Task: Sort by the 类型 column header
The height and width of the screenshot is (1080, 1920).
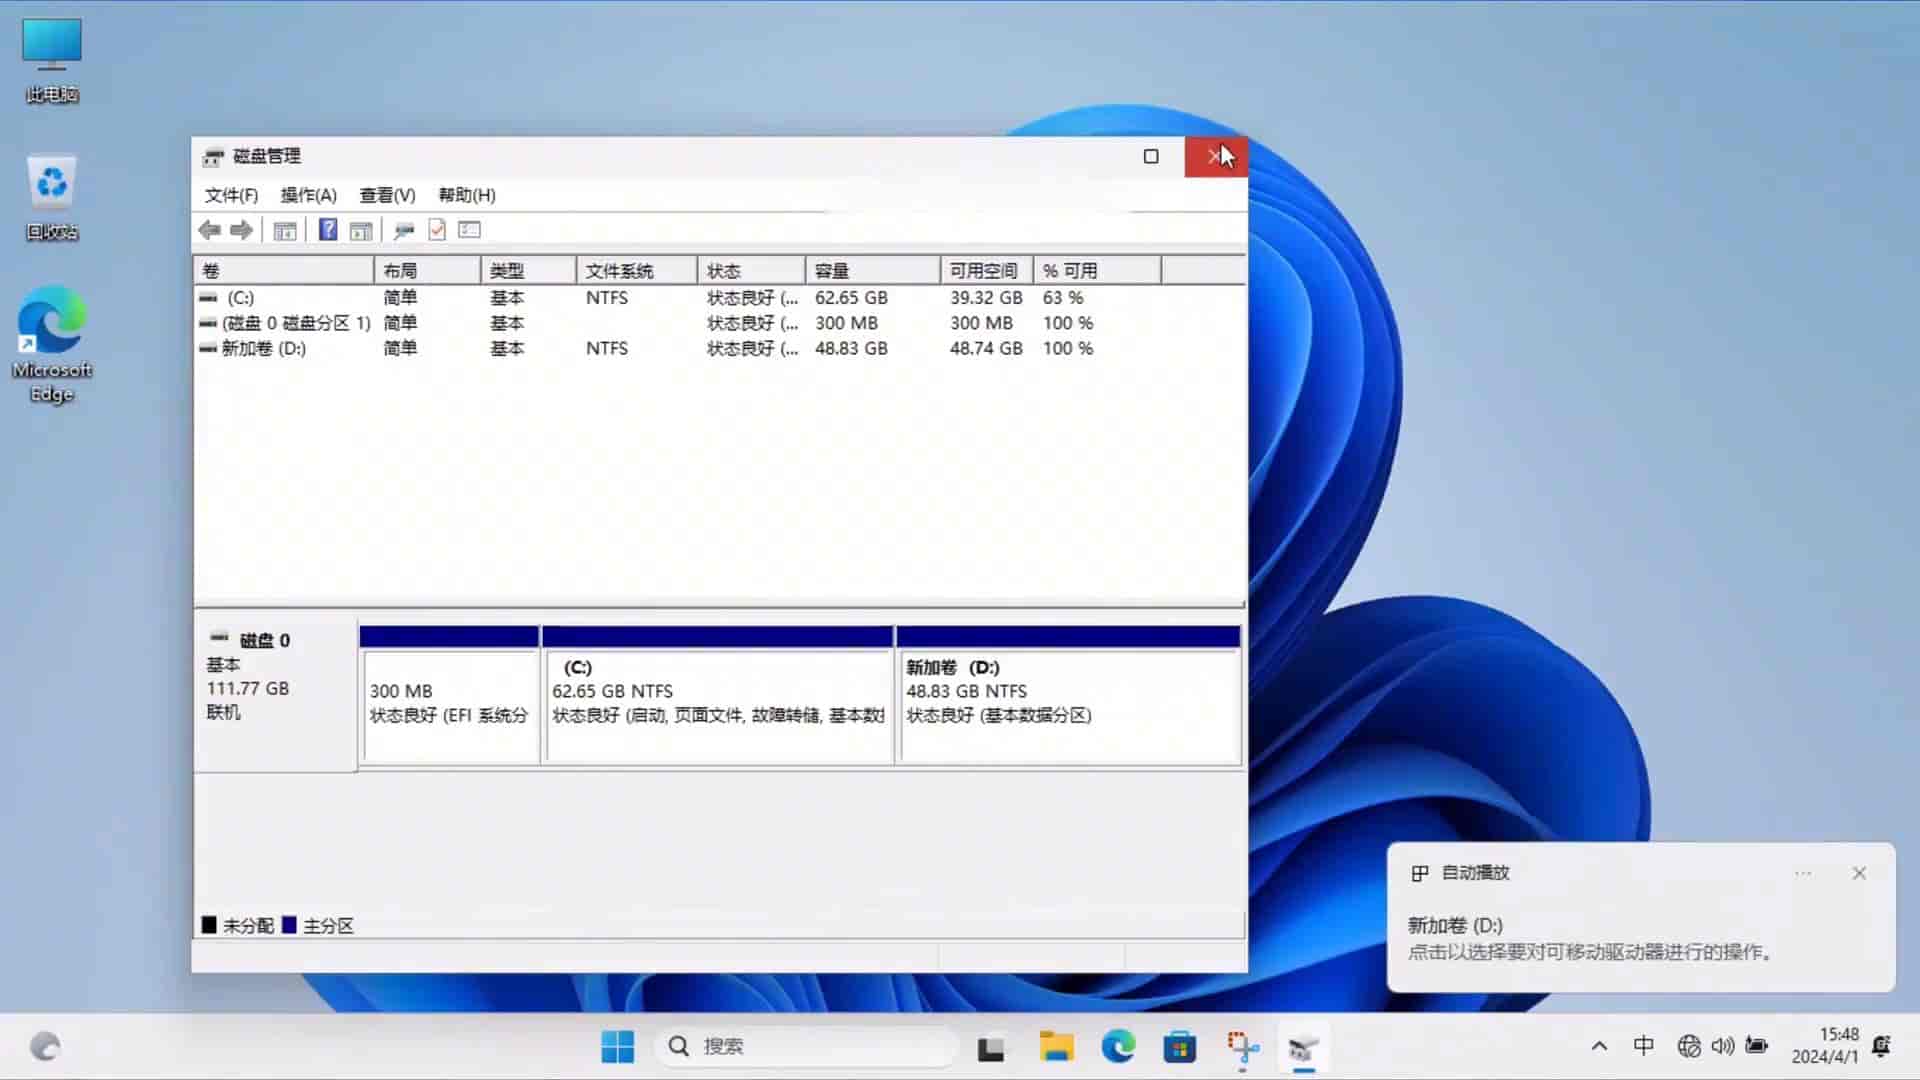Action: [x=528, y=270]
